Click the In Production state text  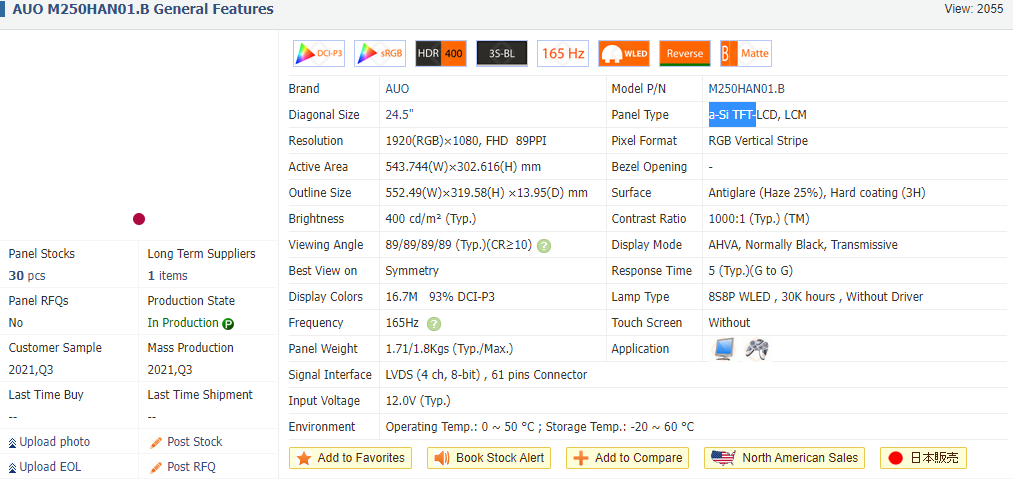183,322
